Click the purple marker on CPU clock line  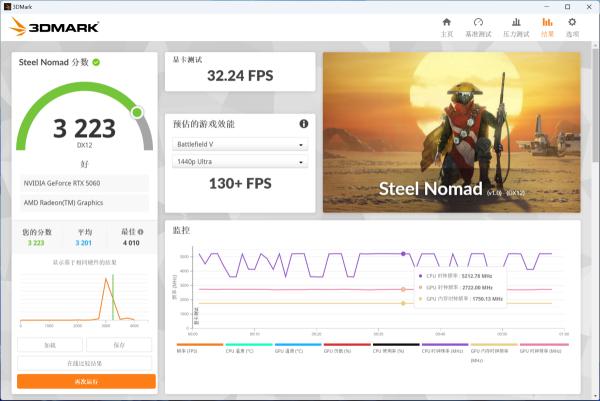point(403,254)
